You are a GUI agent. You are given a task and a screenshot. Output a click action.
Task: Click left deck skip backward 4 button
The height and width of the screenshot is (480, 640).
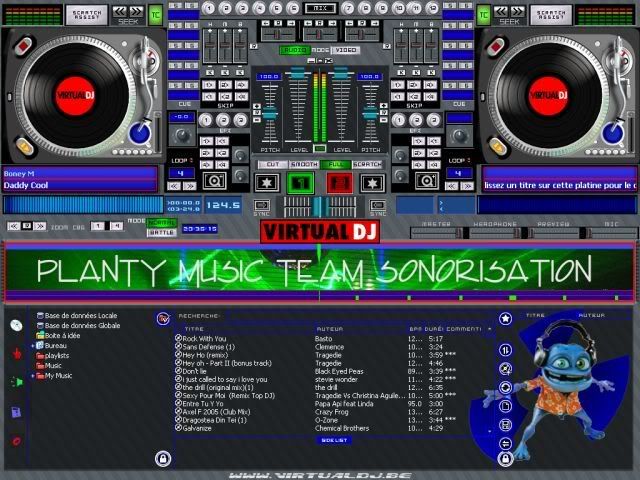[241, 97]
